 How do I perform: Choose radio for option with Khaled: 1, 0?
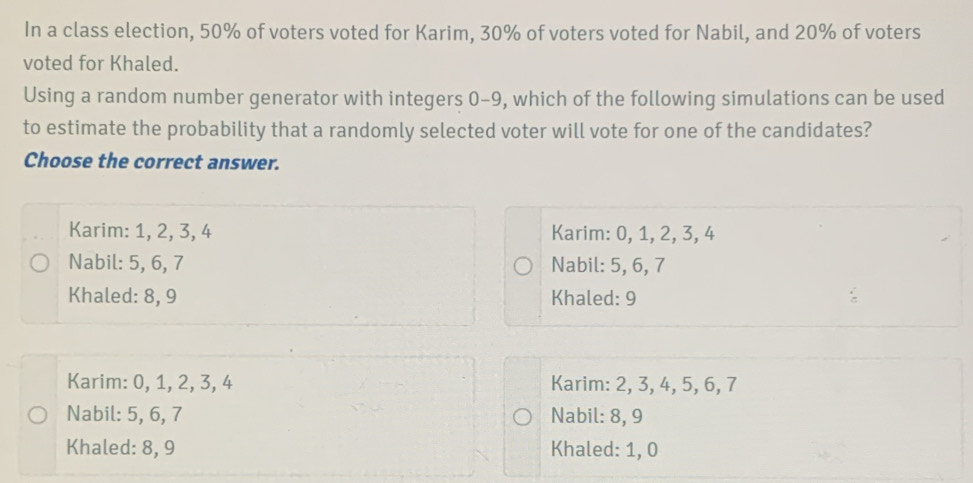pos(521,415)
